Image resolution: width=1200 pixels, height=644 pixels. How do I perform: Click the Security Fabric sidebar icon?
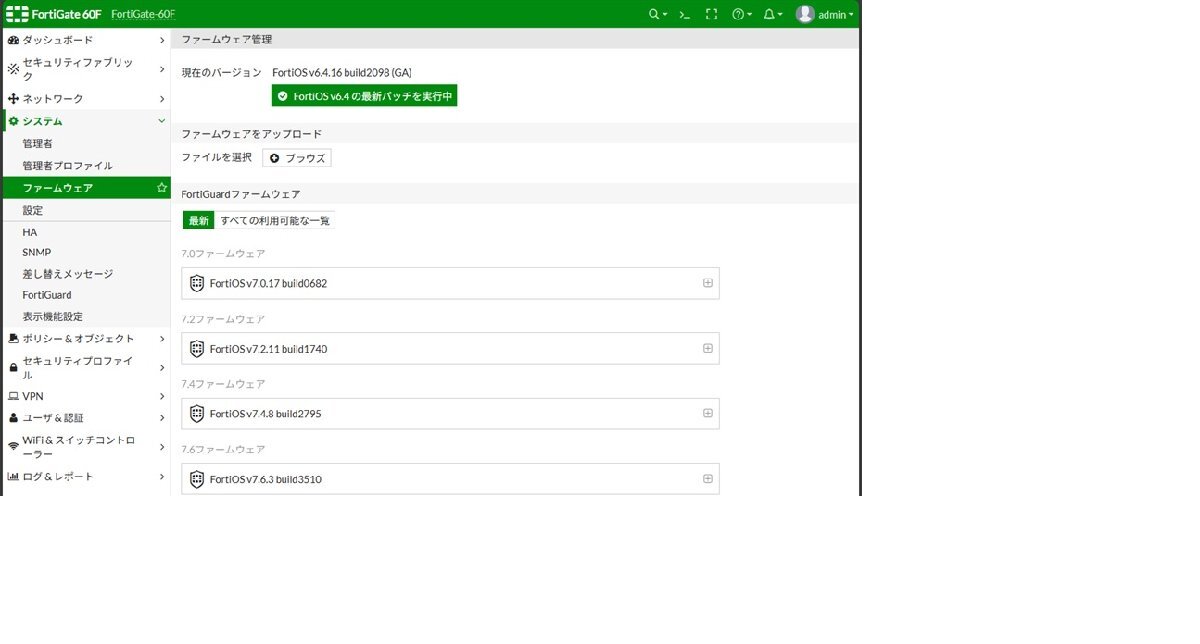point(13,69)
